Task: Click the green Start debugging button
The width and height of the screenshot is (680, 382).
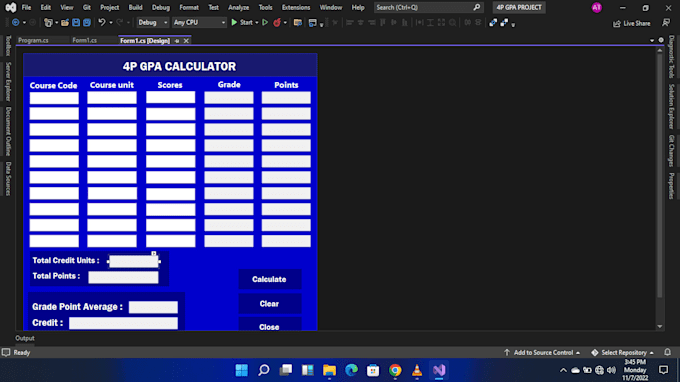Action: [242, 22]
